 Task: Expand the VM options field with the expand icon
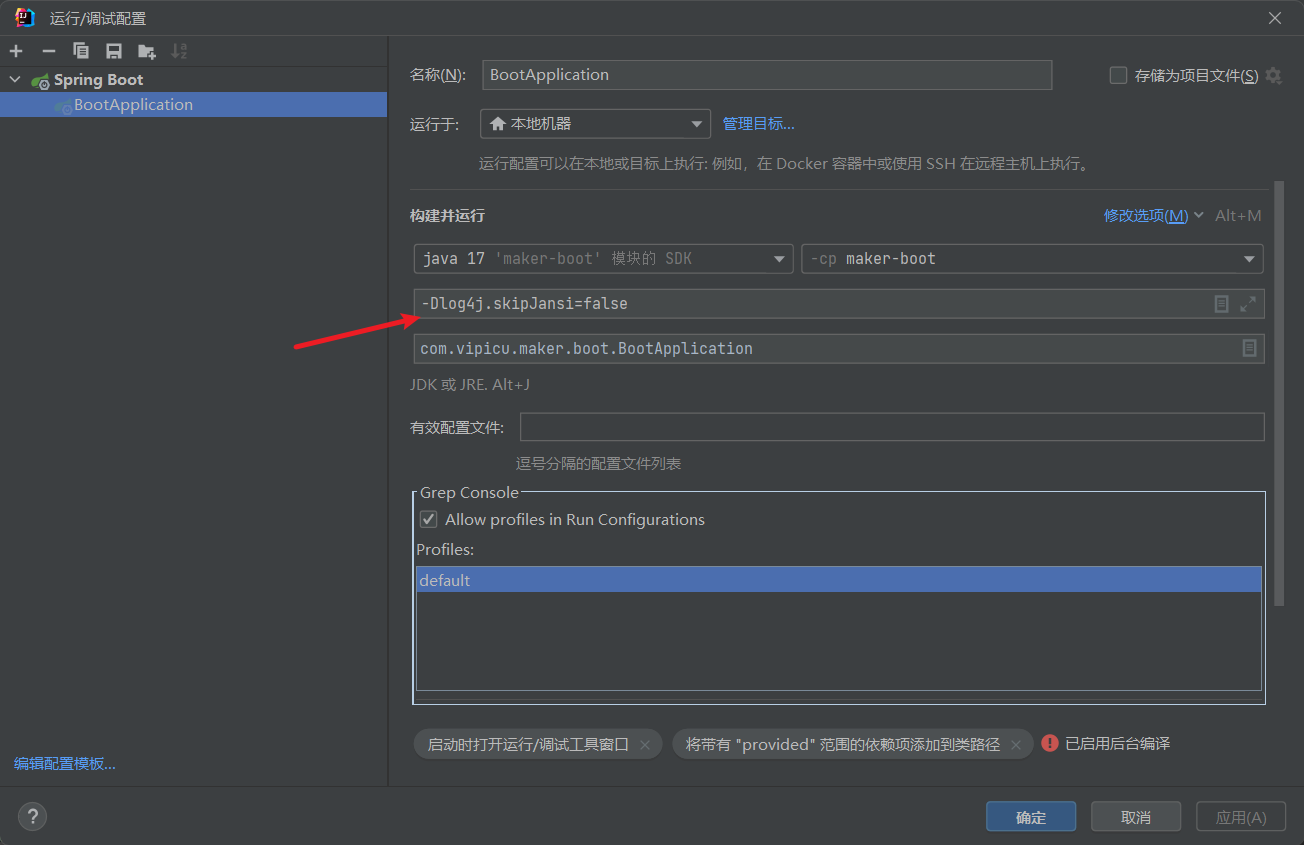tap(1248, 304)
